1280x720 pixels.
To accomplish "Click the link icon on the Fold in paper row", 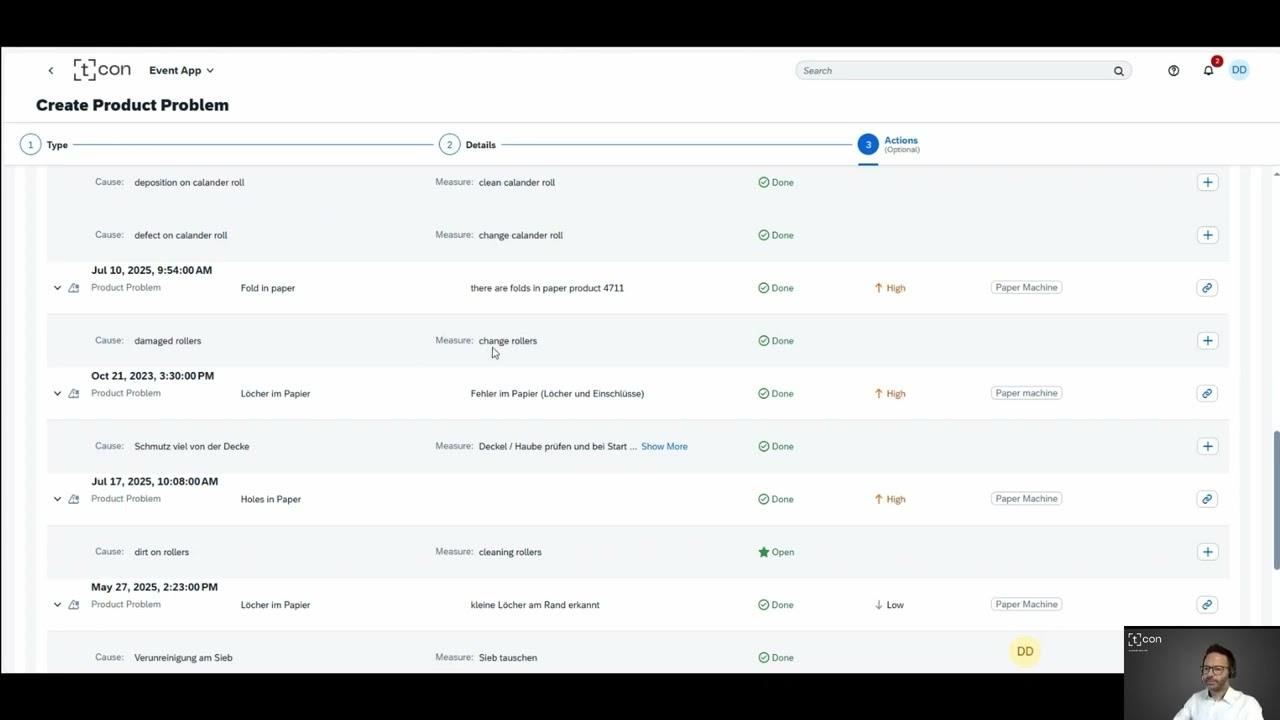I will (1207, 287).
